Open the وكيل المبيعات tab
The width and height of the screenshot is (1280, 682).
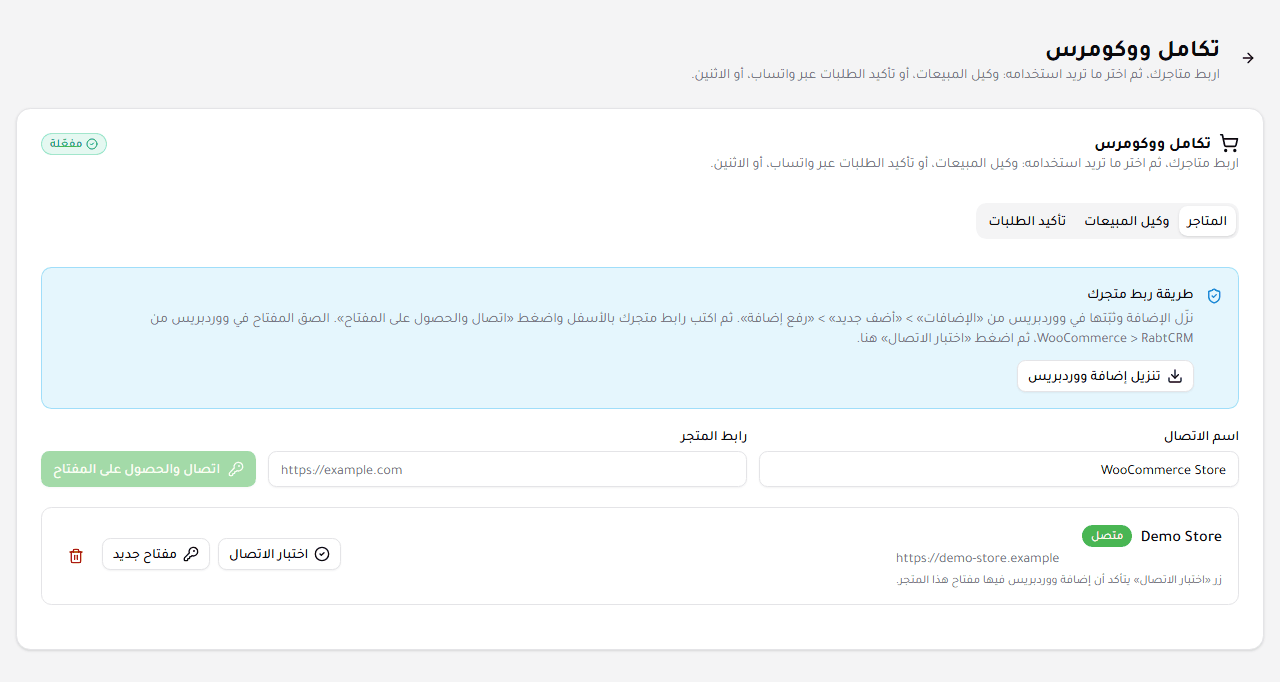[1127, 221]
